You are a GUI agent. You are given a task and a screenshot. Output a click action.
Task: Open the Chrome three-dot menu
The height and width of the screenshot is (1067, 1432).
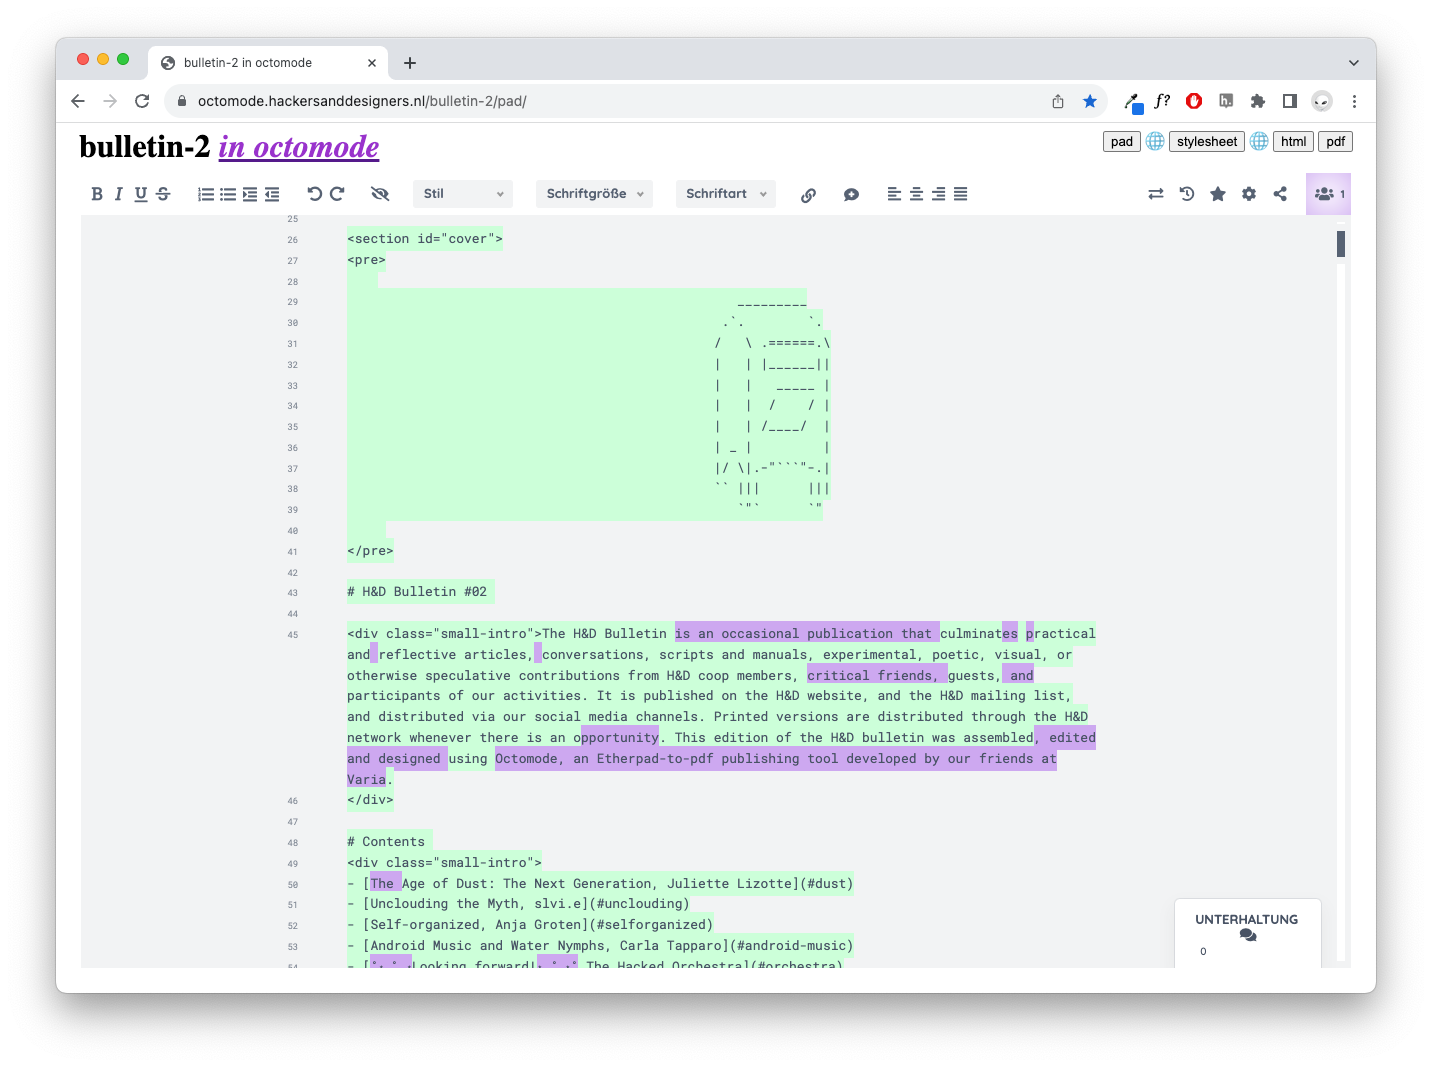(1354, 101)
